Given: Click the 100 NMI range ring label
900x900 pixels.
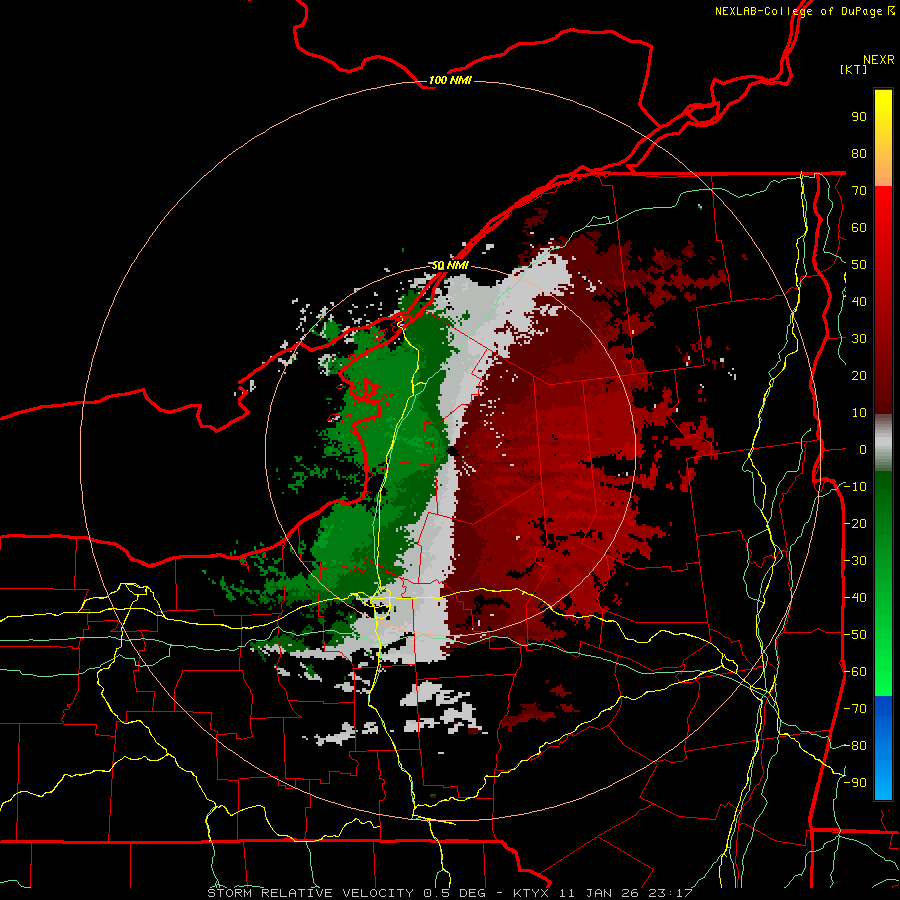Looking at the screenshot, I should (x=450, y=80).
